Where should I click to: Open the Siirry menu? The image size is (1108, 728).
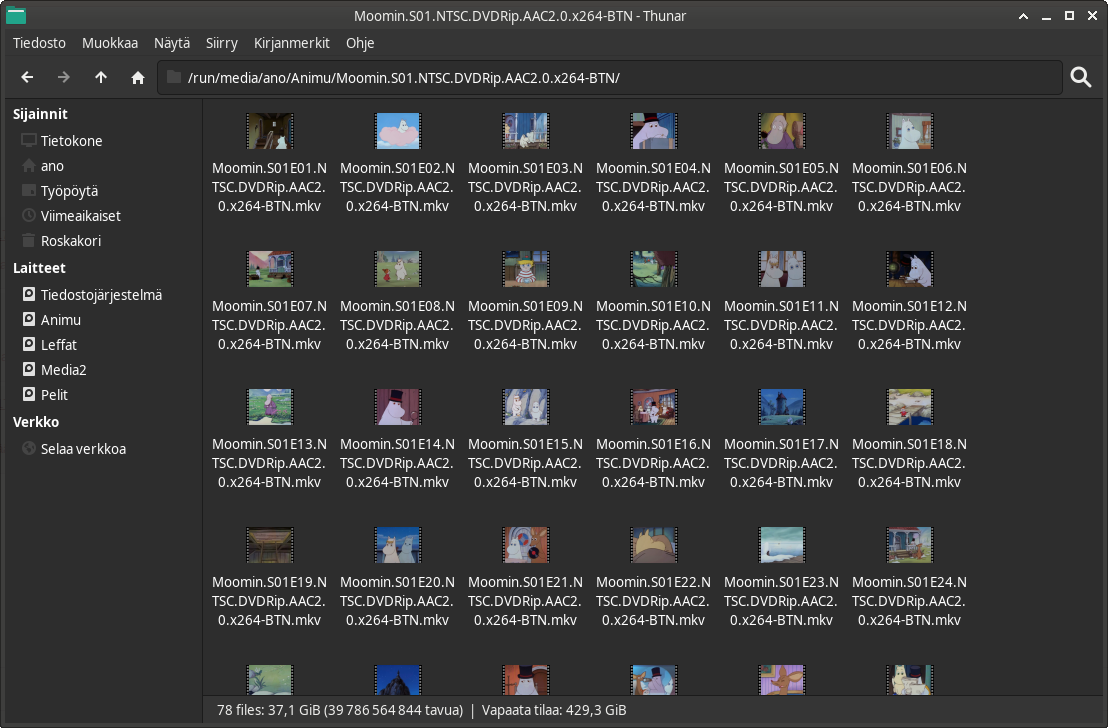tap(222, 43)
